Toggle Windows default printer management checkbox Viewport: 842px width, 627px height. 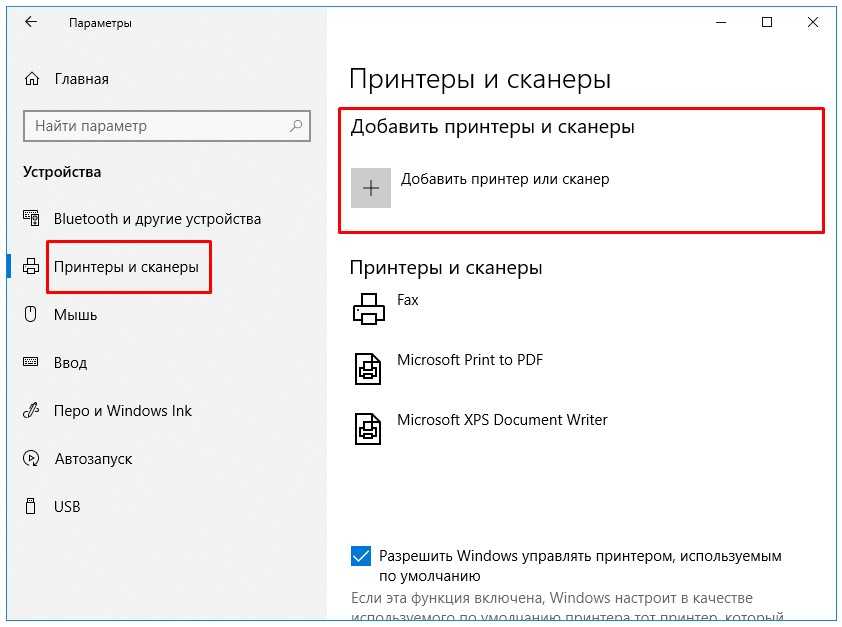[361, 556]
